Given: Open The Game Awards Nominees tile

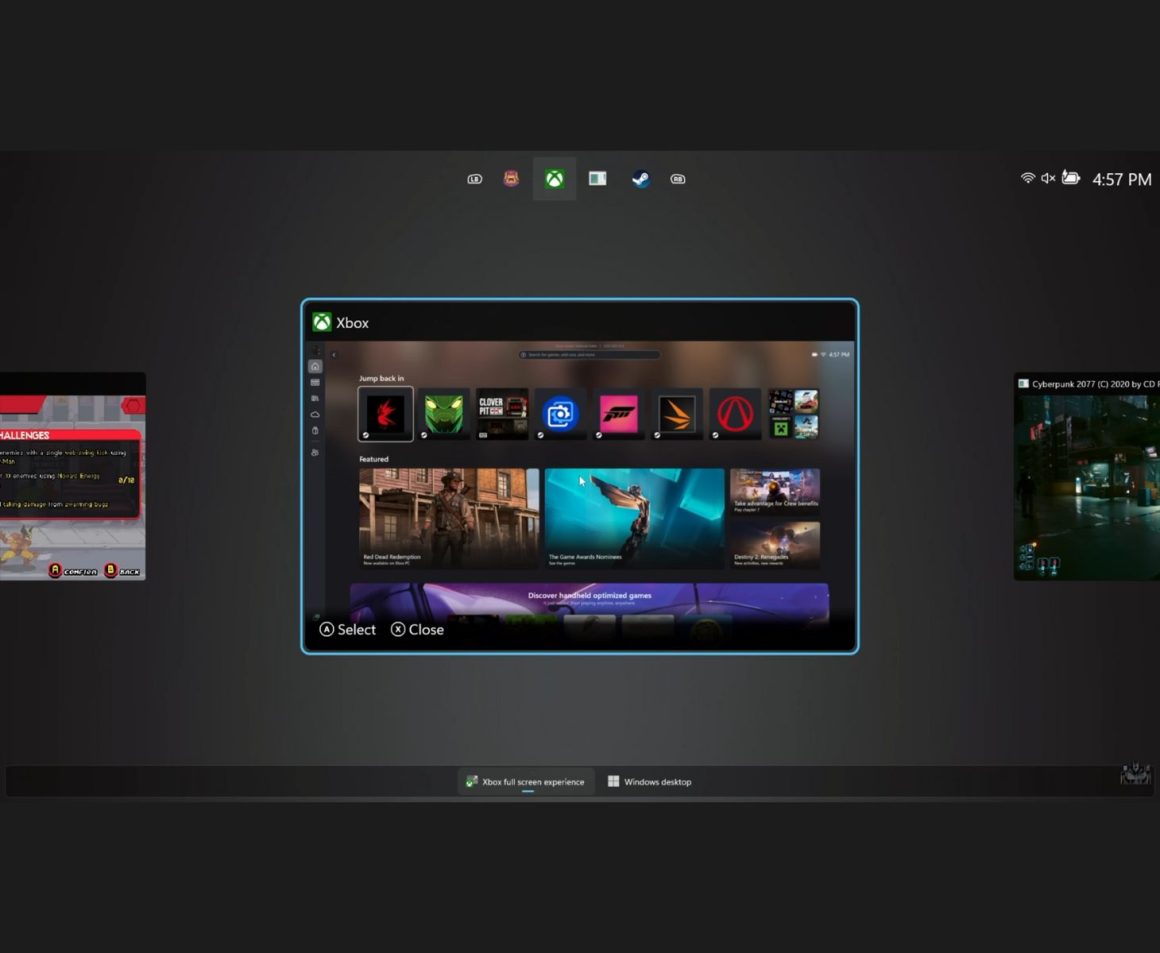Looking at the screenshot, I should (x=634, y=518).
